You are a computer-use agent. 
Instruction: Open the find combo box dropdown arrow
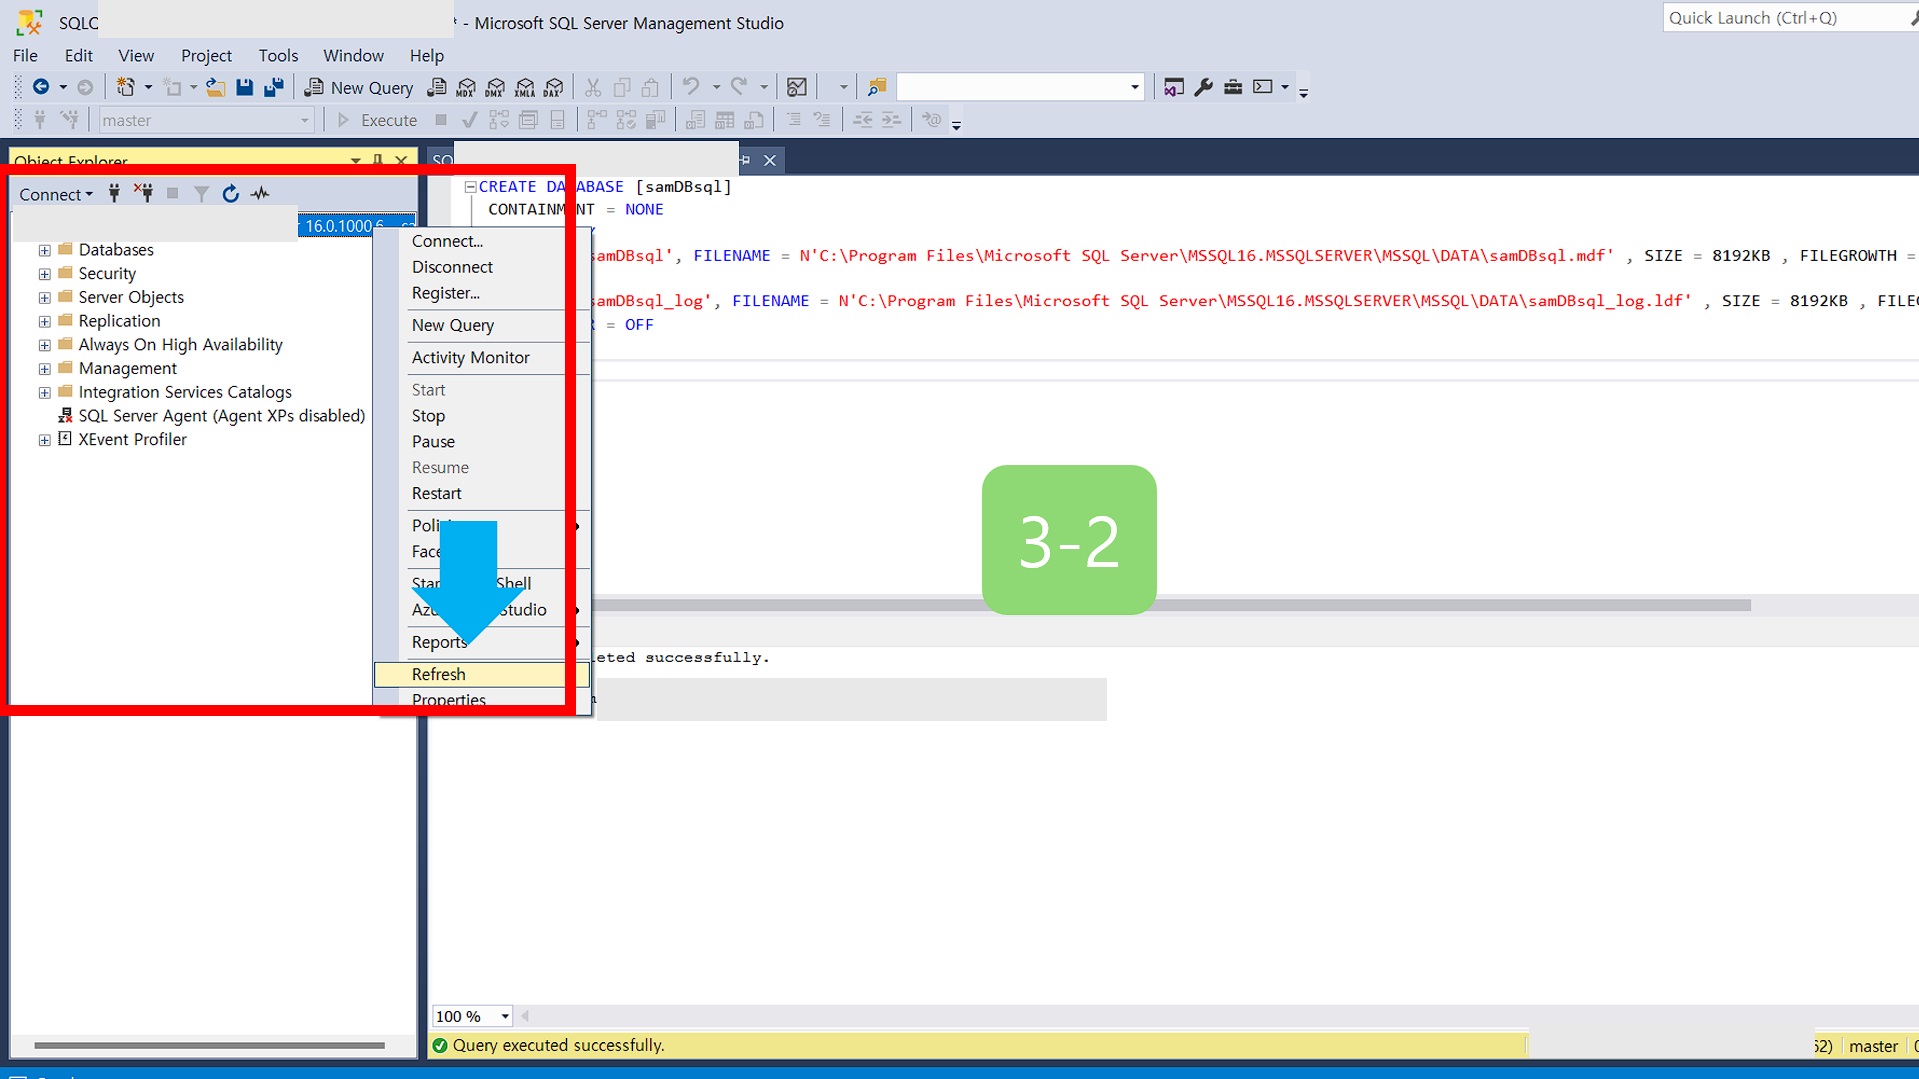[x=1134, y=87]
